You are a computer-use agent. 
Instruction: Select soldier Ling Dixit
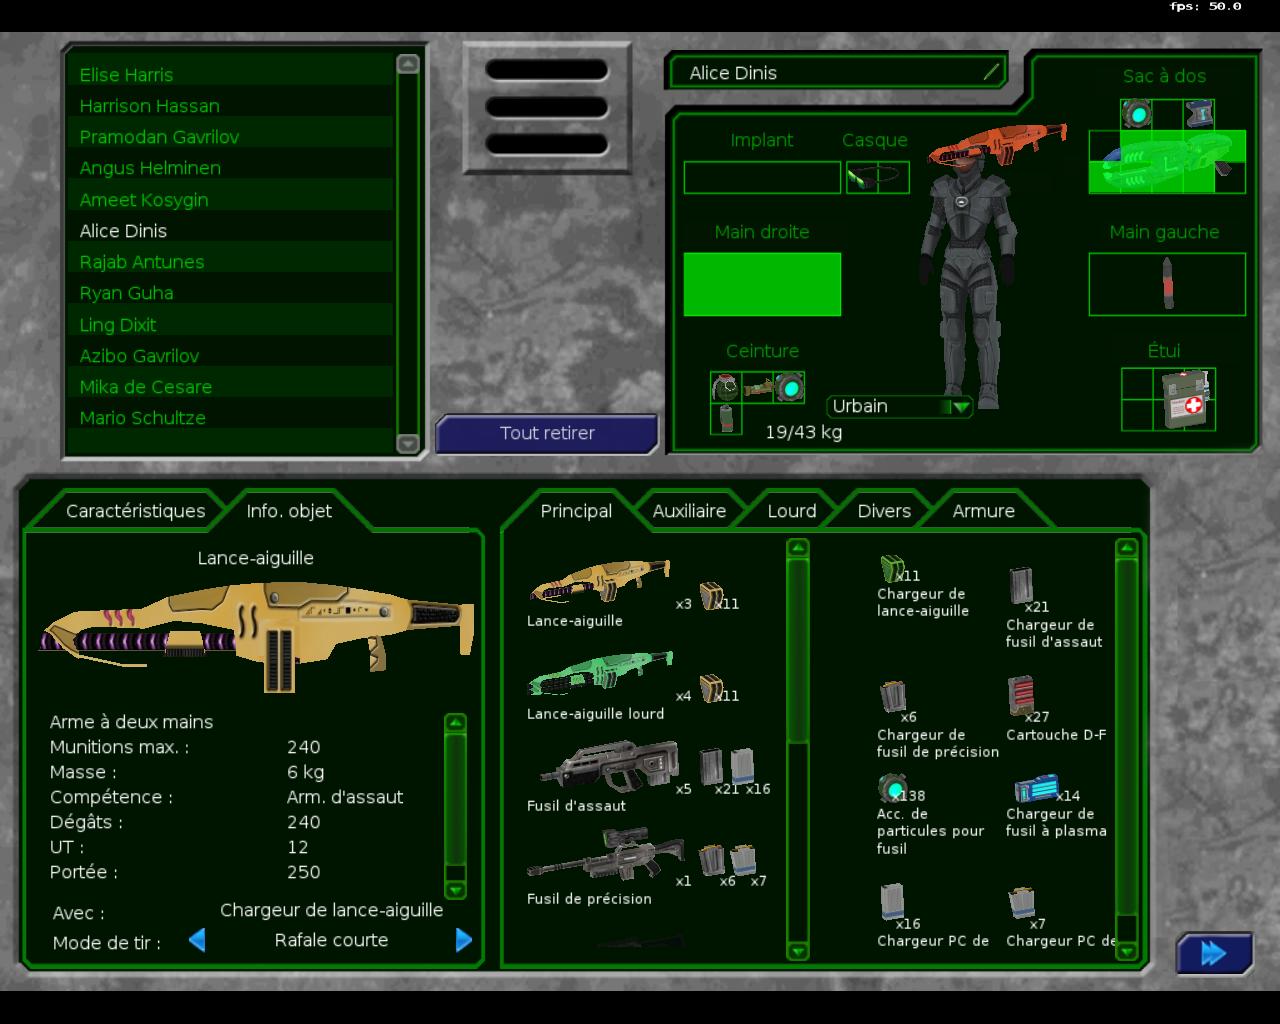[231, 325]
